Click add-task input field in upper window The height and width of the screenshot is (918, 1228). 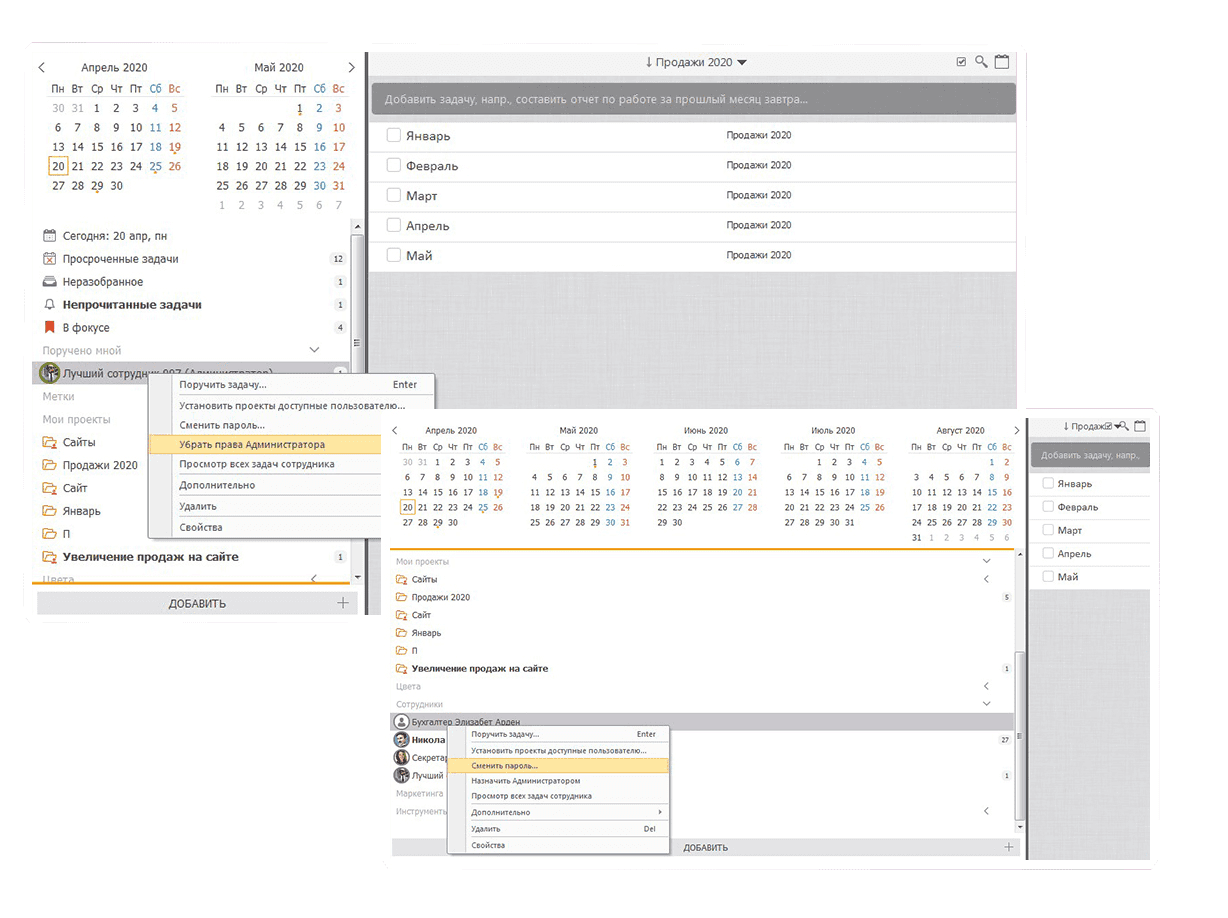[694, 99]
